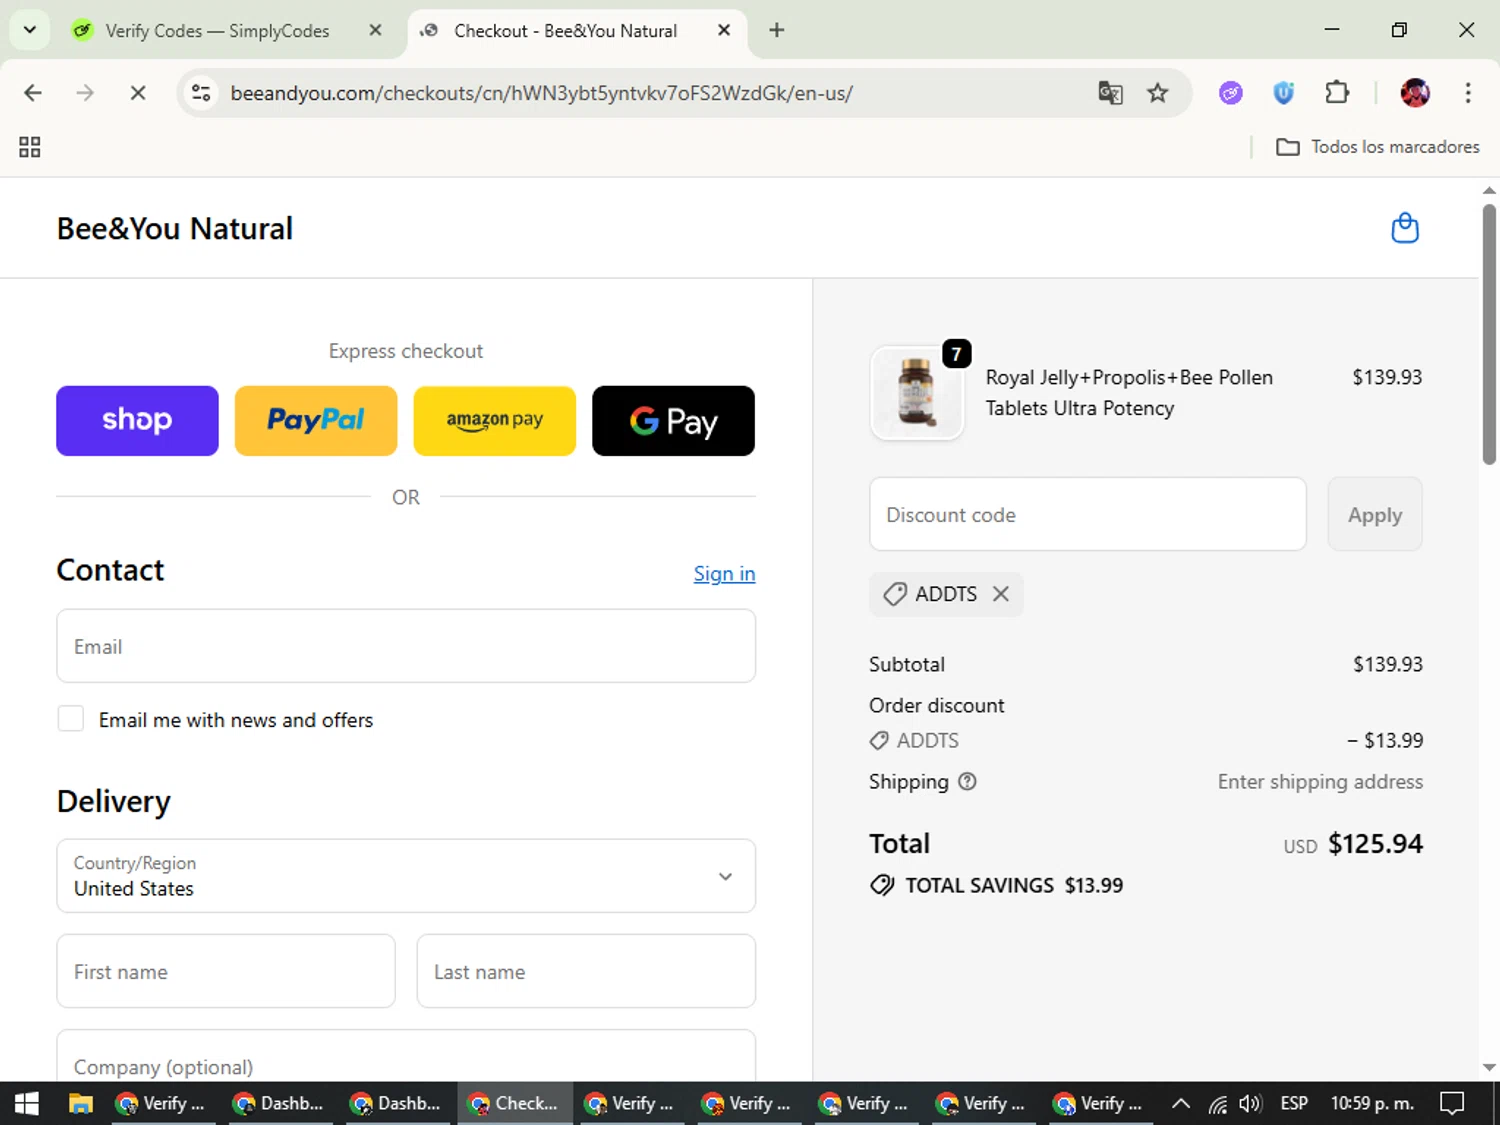Screen dimensions: 1500x1125
Task: Open the Extensions puzzle icon
Action: coord(1337,93)
